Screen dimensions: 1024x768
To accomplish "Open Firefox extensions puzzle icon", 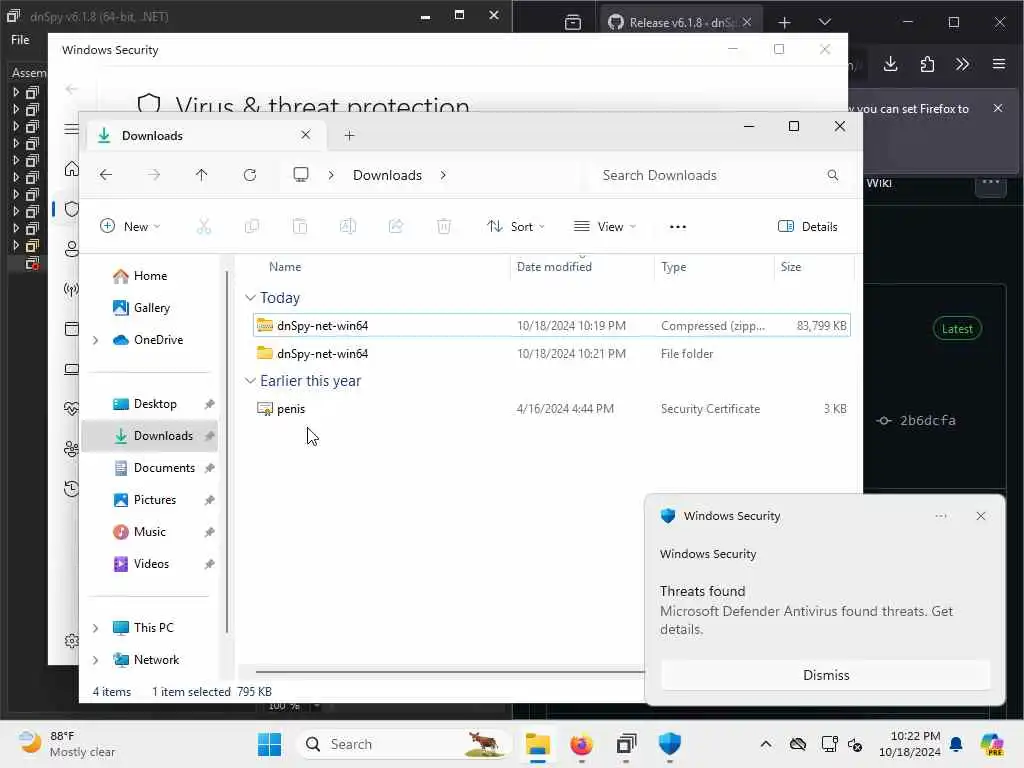I will click(927, 64).
